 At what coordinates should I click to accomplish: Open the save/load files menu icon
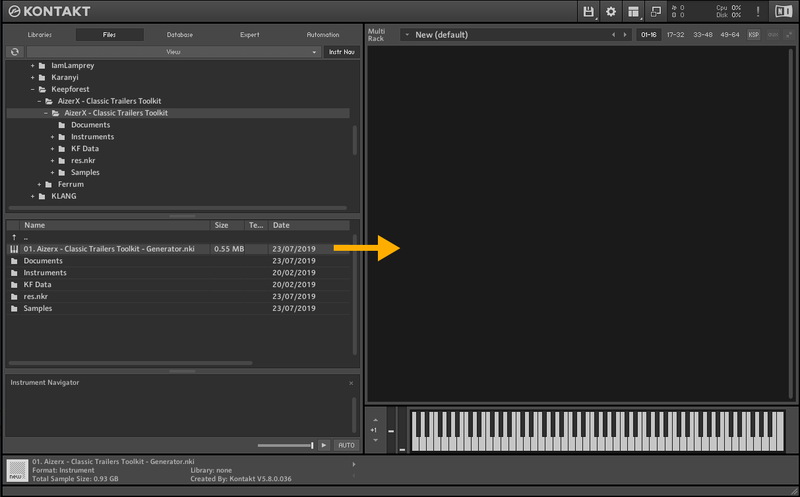click(x=589, y=12)
